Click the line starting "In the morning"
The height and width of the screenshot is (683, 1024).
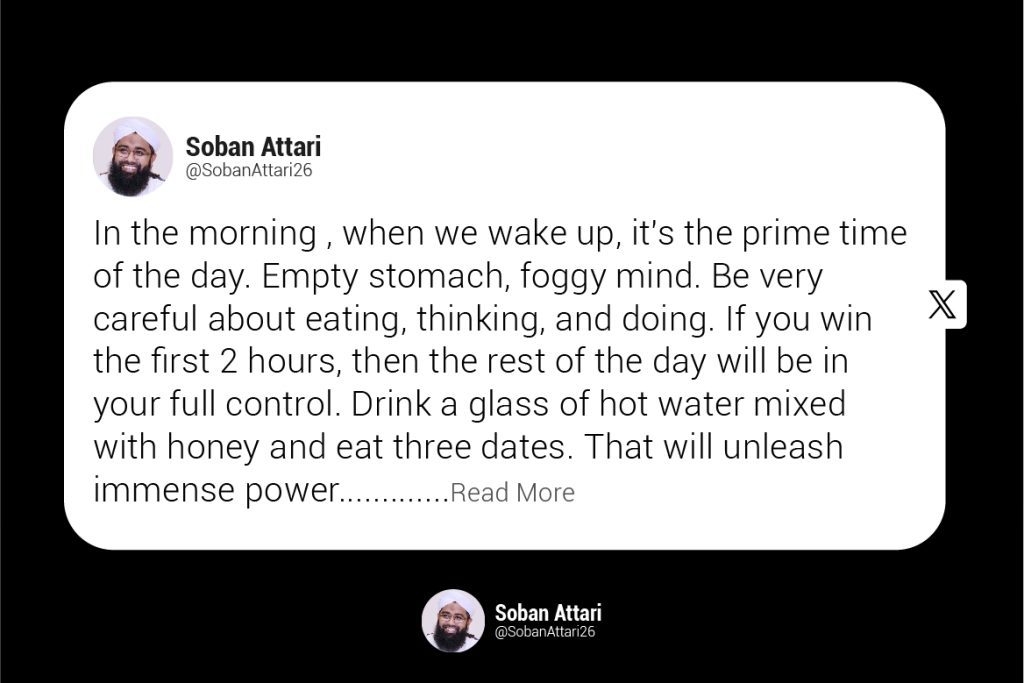tap(500, 233)
